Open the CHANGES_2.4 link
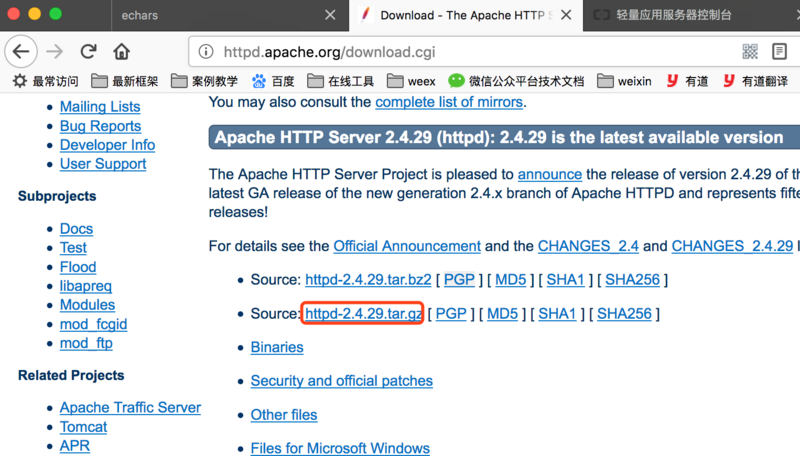The height and width of the screenshot is (456, 800). pyautogui.click(x=588, y=246)
